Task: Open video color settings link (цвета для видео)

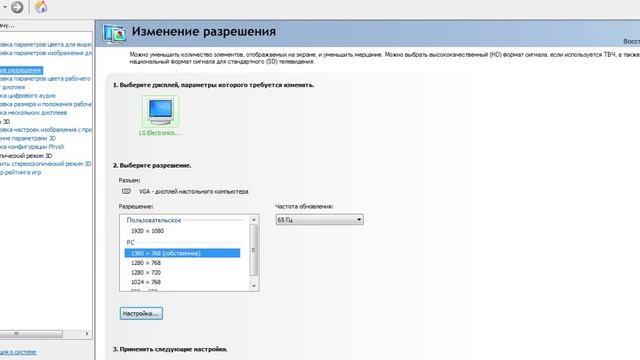Action: pyautogui.click(x=46, y=44)
